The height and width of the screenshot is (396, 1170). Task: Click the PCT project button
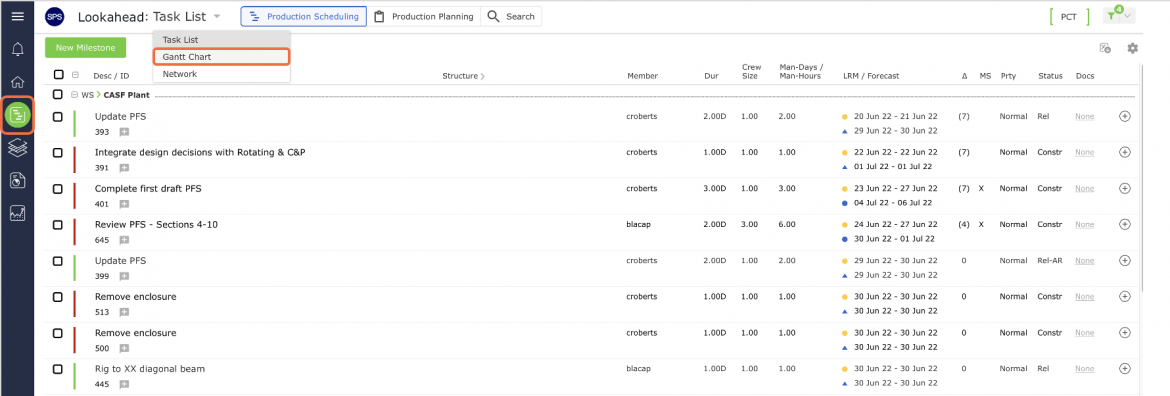(x=1069, y=16)
